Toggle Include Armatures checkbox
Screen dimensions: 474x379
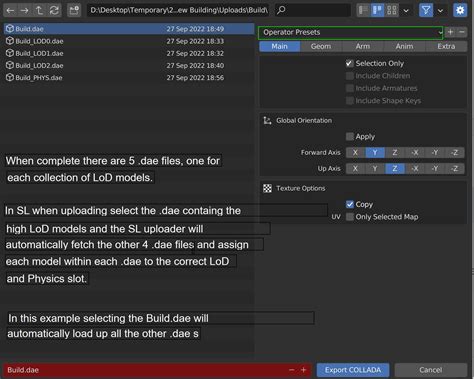pos(349,88)
